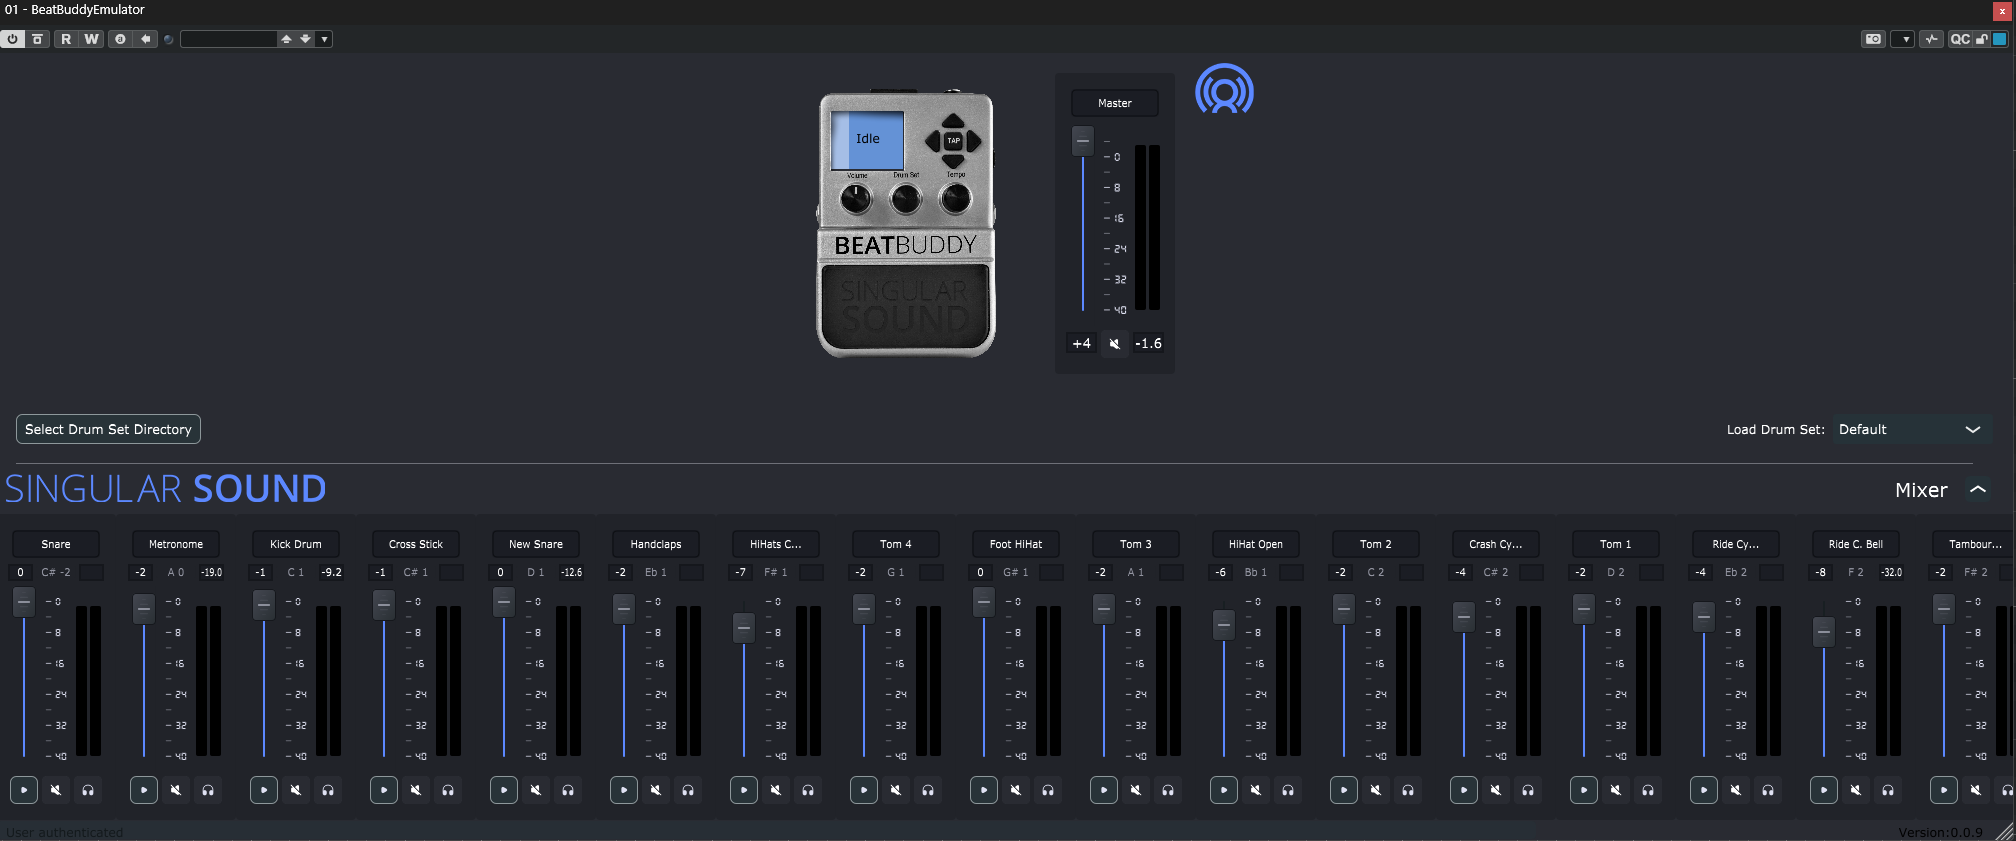Image resolution: width=2016 pixels, height=841 pixels.
Task: Solo the Kick Drum channel
Action: click(328, 790)
